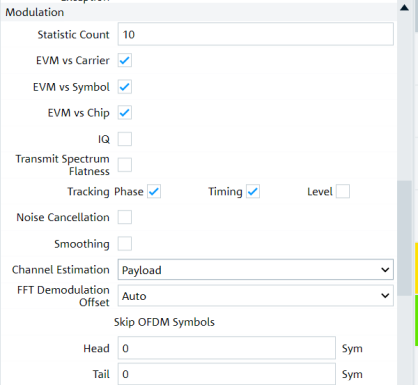This screenshot has width=418, height=385.
Task: Check the Transmit Spectrum Flatness box
Action: click(x=125, y=165)
